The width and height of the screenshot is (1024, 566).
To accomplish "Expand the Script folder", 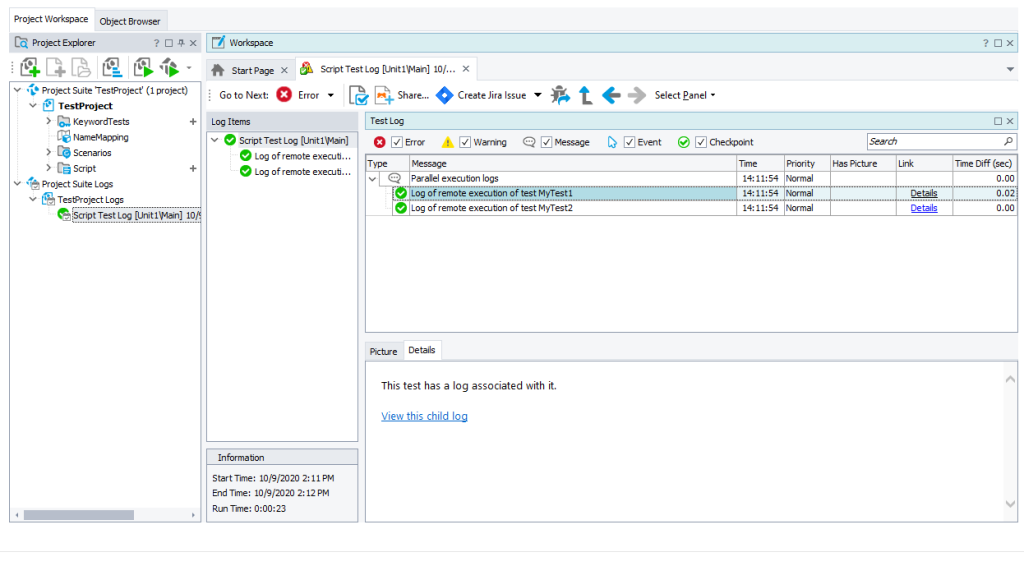I will click(48, 168).
